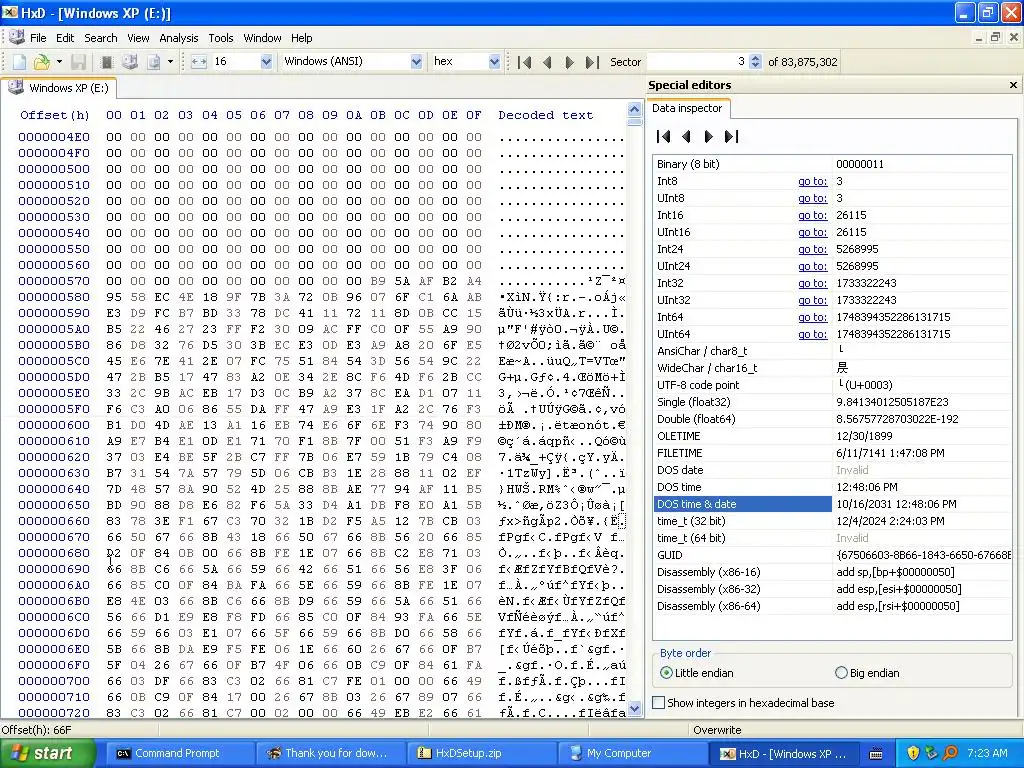Go to previous sector toolbar arrow

click(547, 62)
